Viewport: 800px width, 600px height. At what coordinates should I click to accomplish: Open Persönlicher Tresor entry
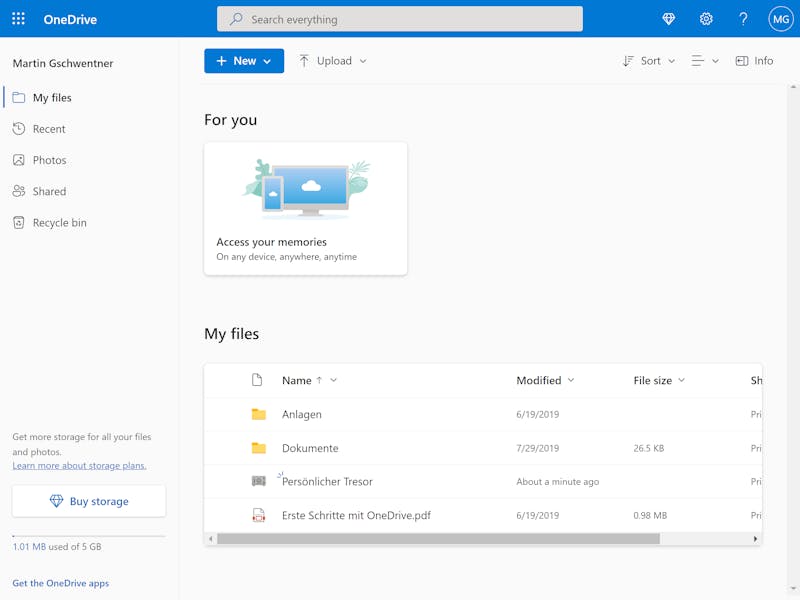coord(327,482)
